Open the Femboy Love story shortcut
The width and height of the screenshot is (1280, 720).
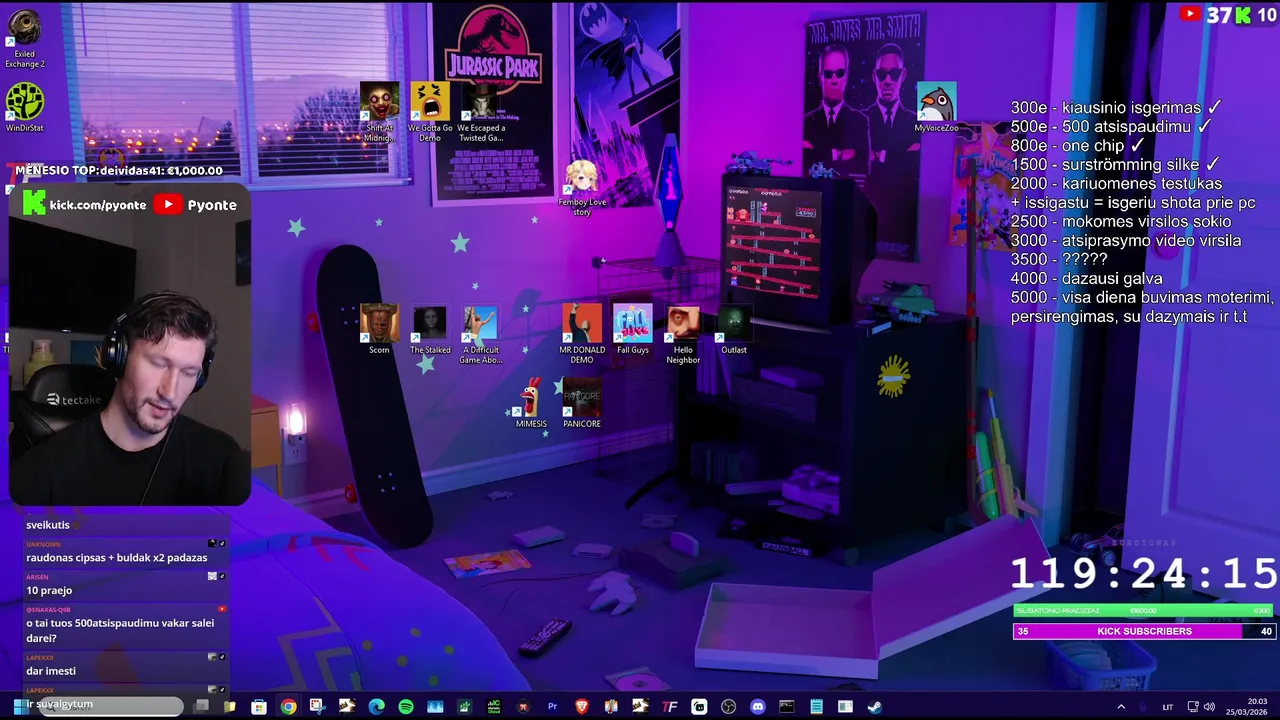pyautogui.click(x=582, y=188)
